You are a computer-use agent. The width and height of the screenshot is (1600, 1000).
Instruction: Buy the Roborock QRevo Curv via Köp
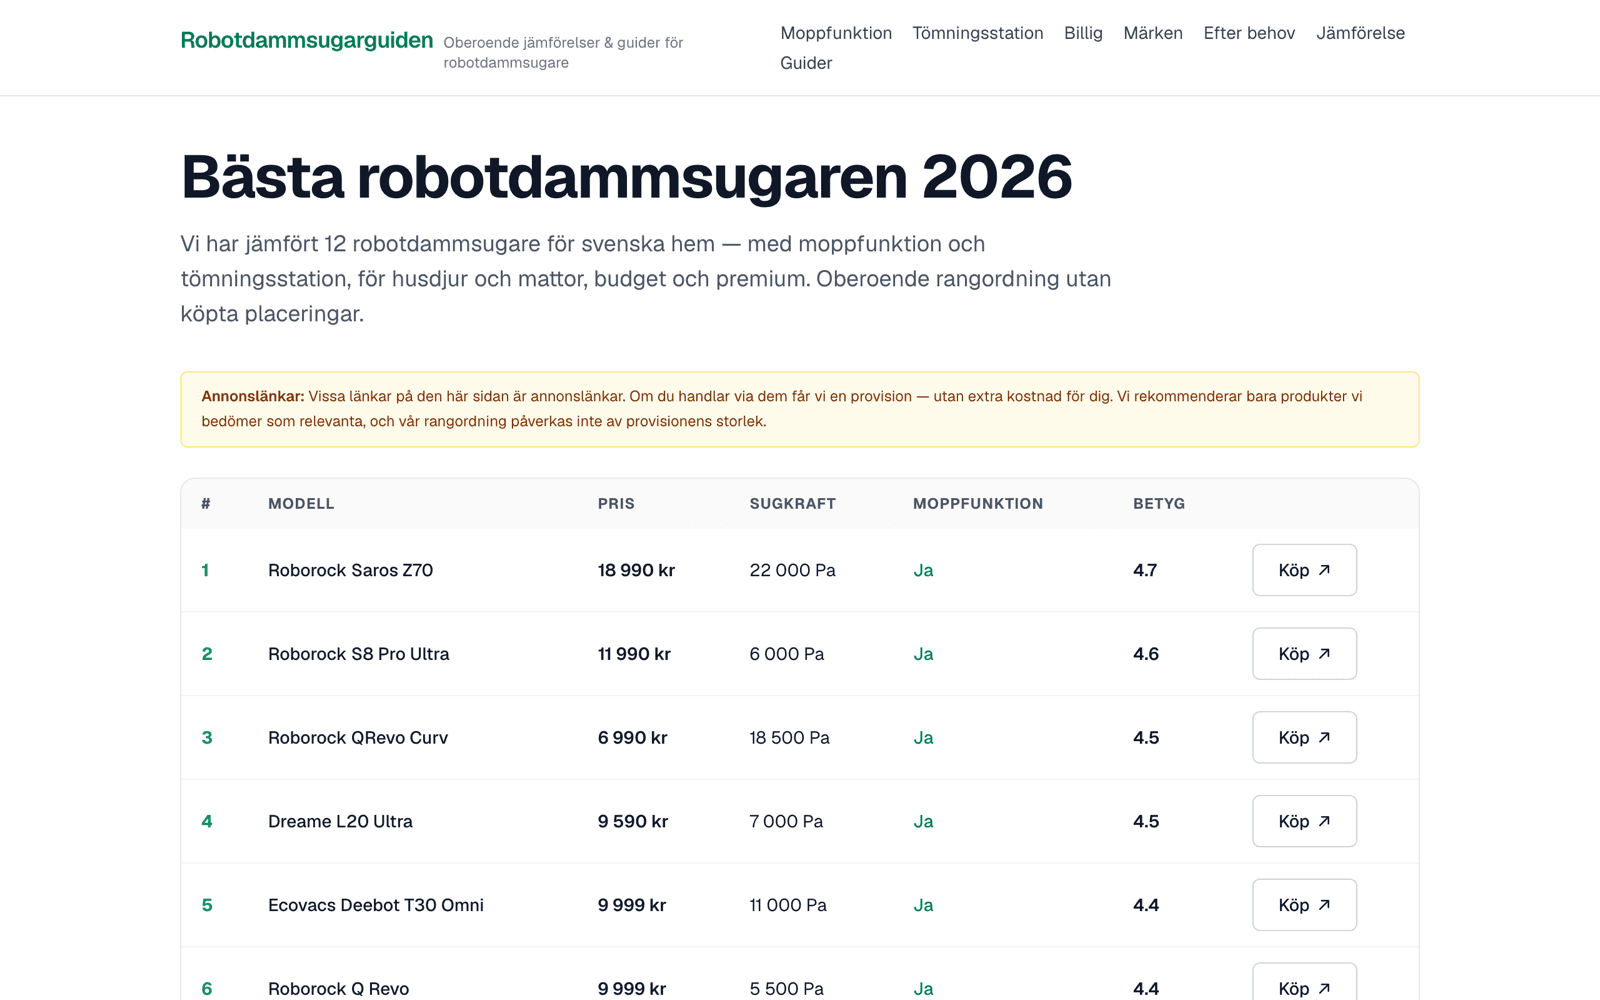(1304, 737)
